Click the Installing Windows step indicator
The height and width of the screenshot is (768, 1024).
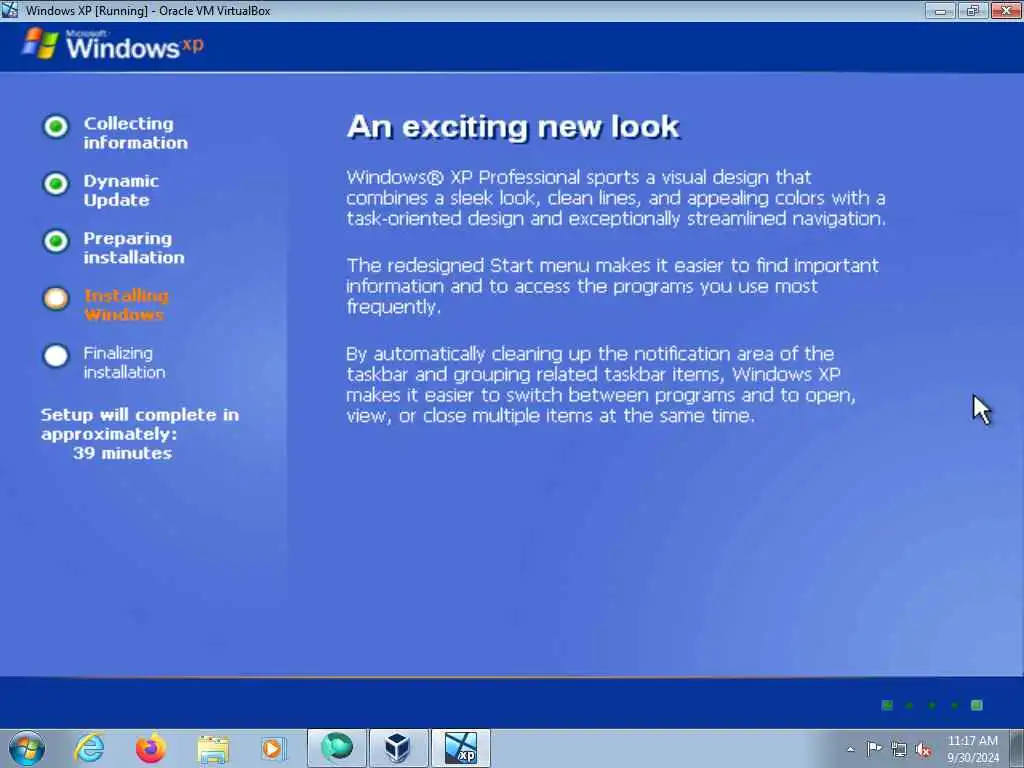pos(56,299)
